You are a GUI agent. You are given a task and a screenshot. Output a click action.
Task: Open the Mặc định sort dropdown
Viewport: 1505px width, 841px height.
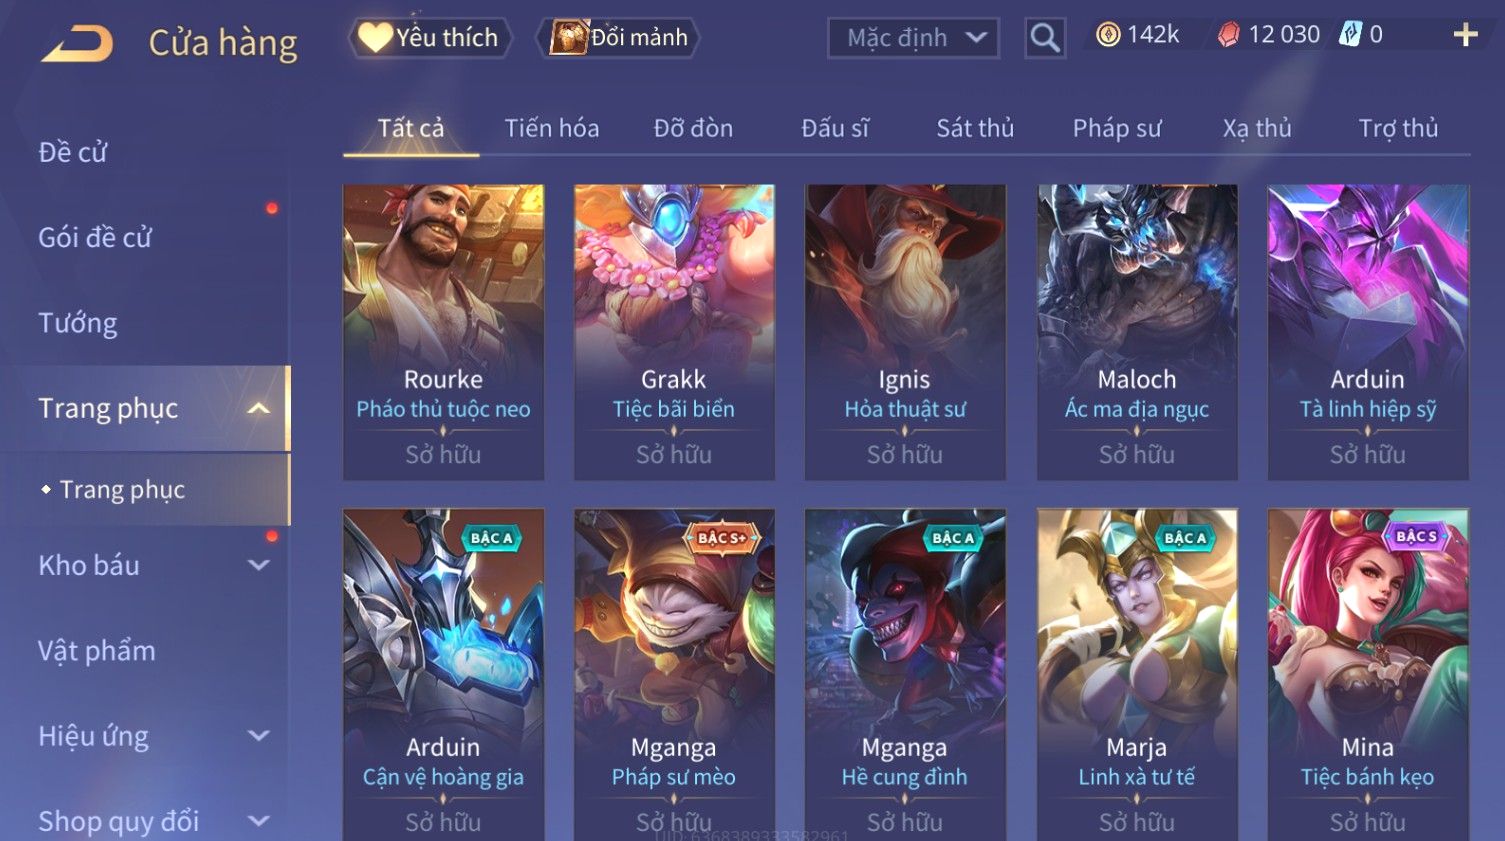pos(913,38)
